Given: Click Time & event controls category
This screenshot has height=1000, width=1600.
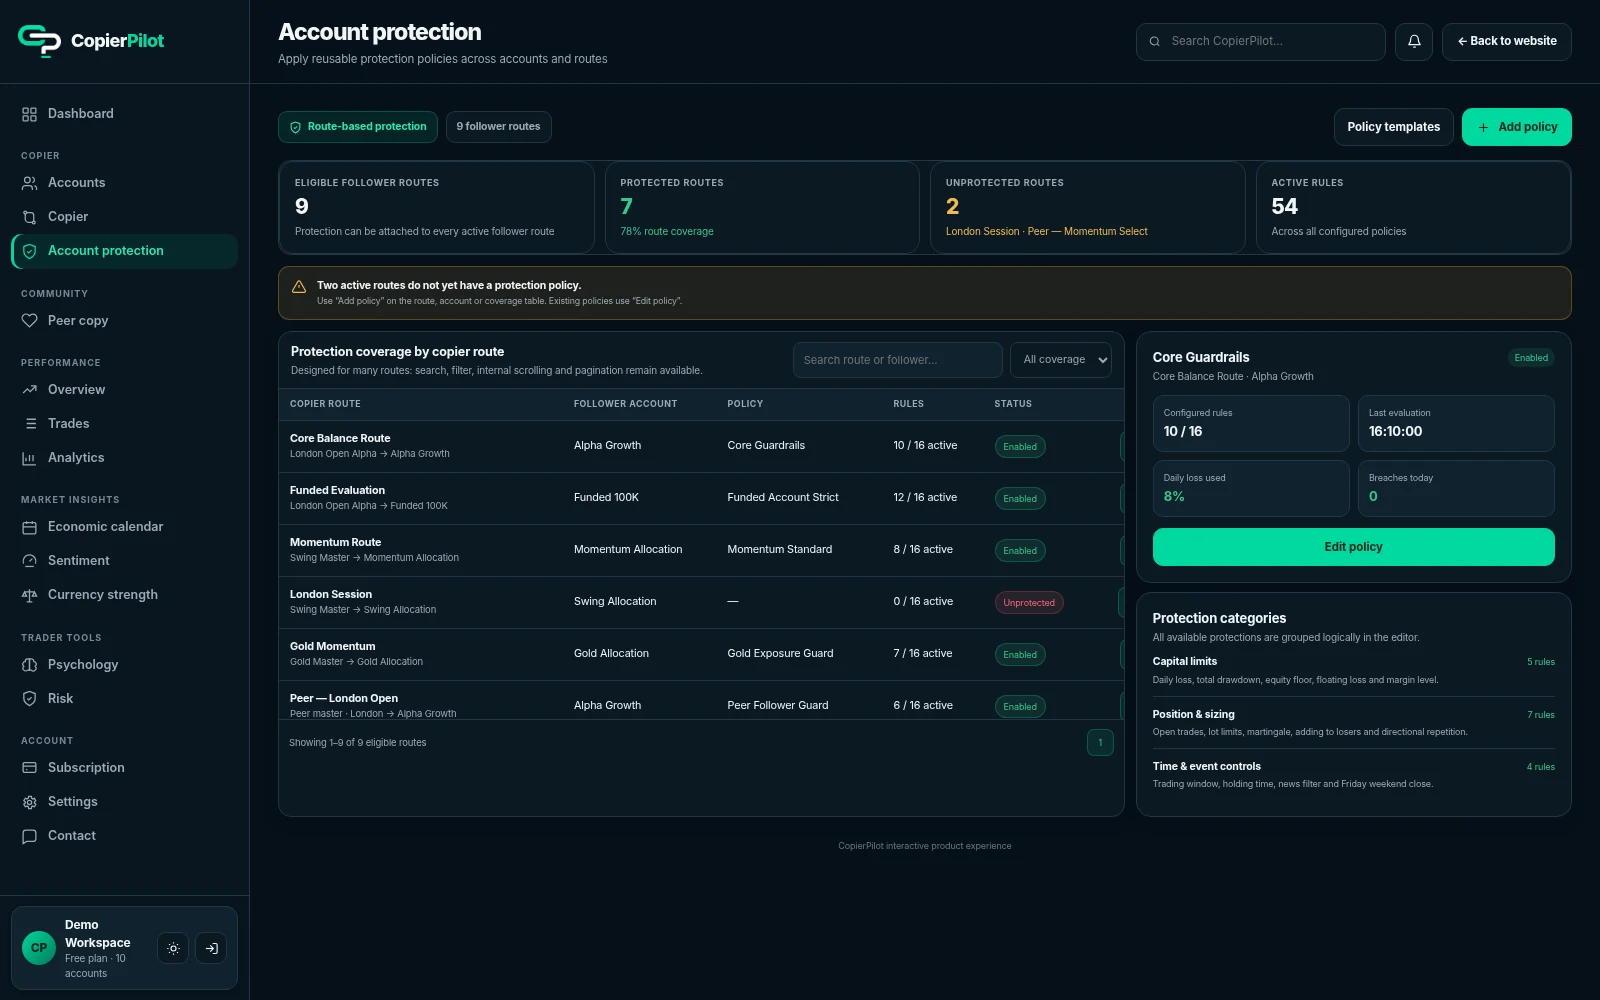Looking at the screenshot, I should tap(1354, 775).
